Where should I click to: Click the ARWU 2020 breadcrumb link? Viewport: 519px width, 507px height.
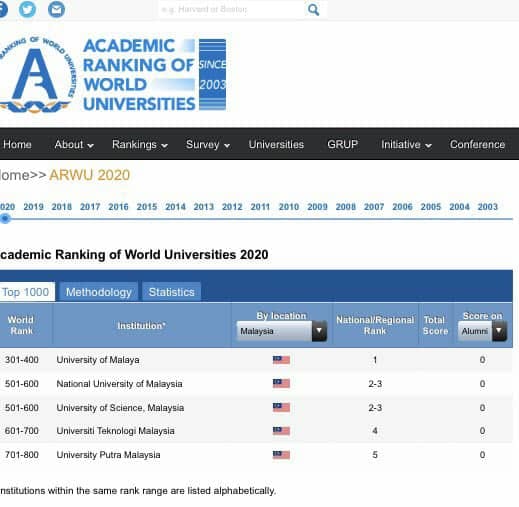[90, 175]
